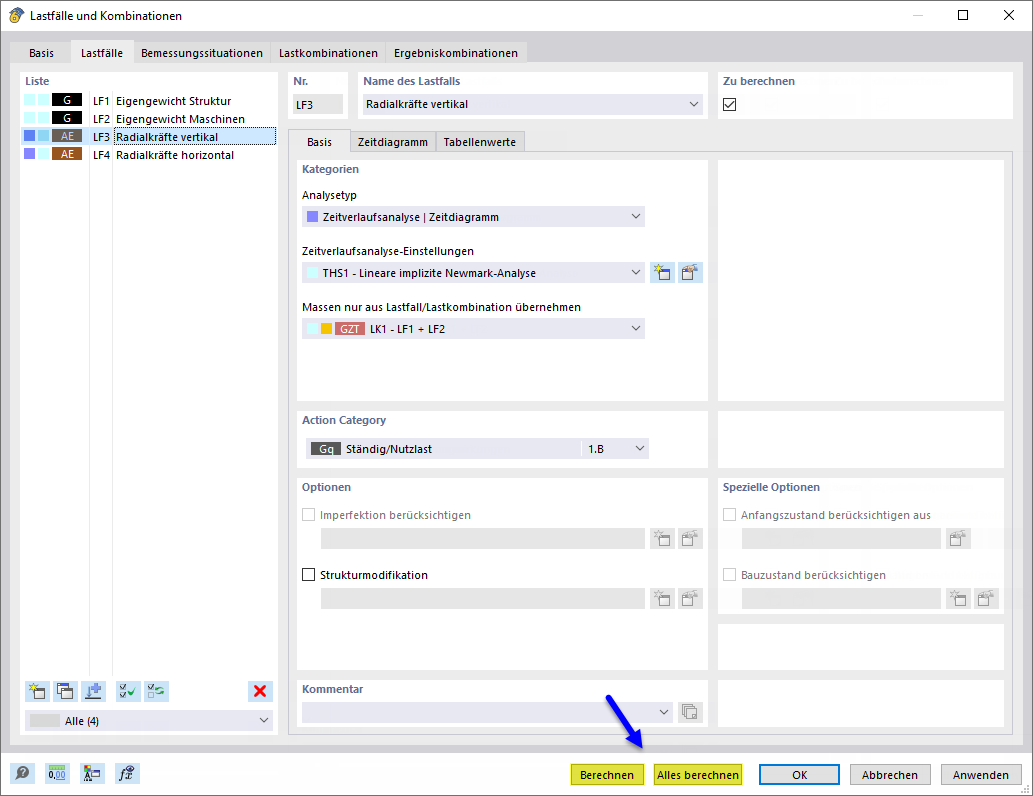Image resolution: width=1033 pixels, height=796 pixels.
Task: Open help via the question mark icon
Action: point(22,773)
